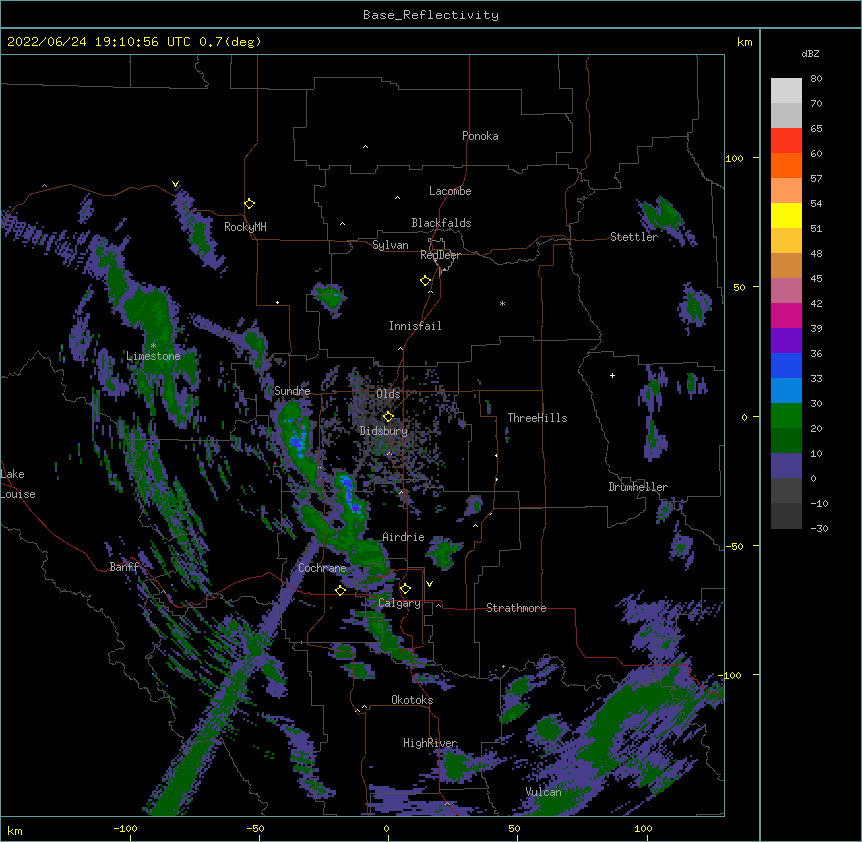Click the 80 value in dBZ legend
The height and width of the screenshot is (842, 862).
816,79
